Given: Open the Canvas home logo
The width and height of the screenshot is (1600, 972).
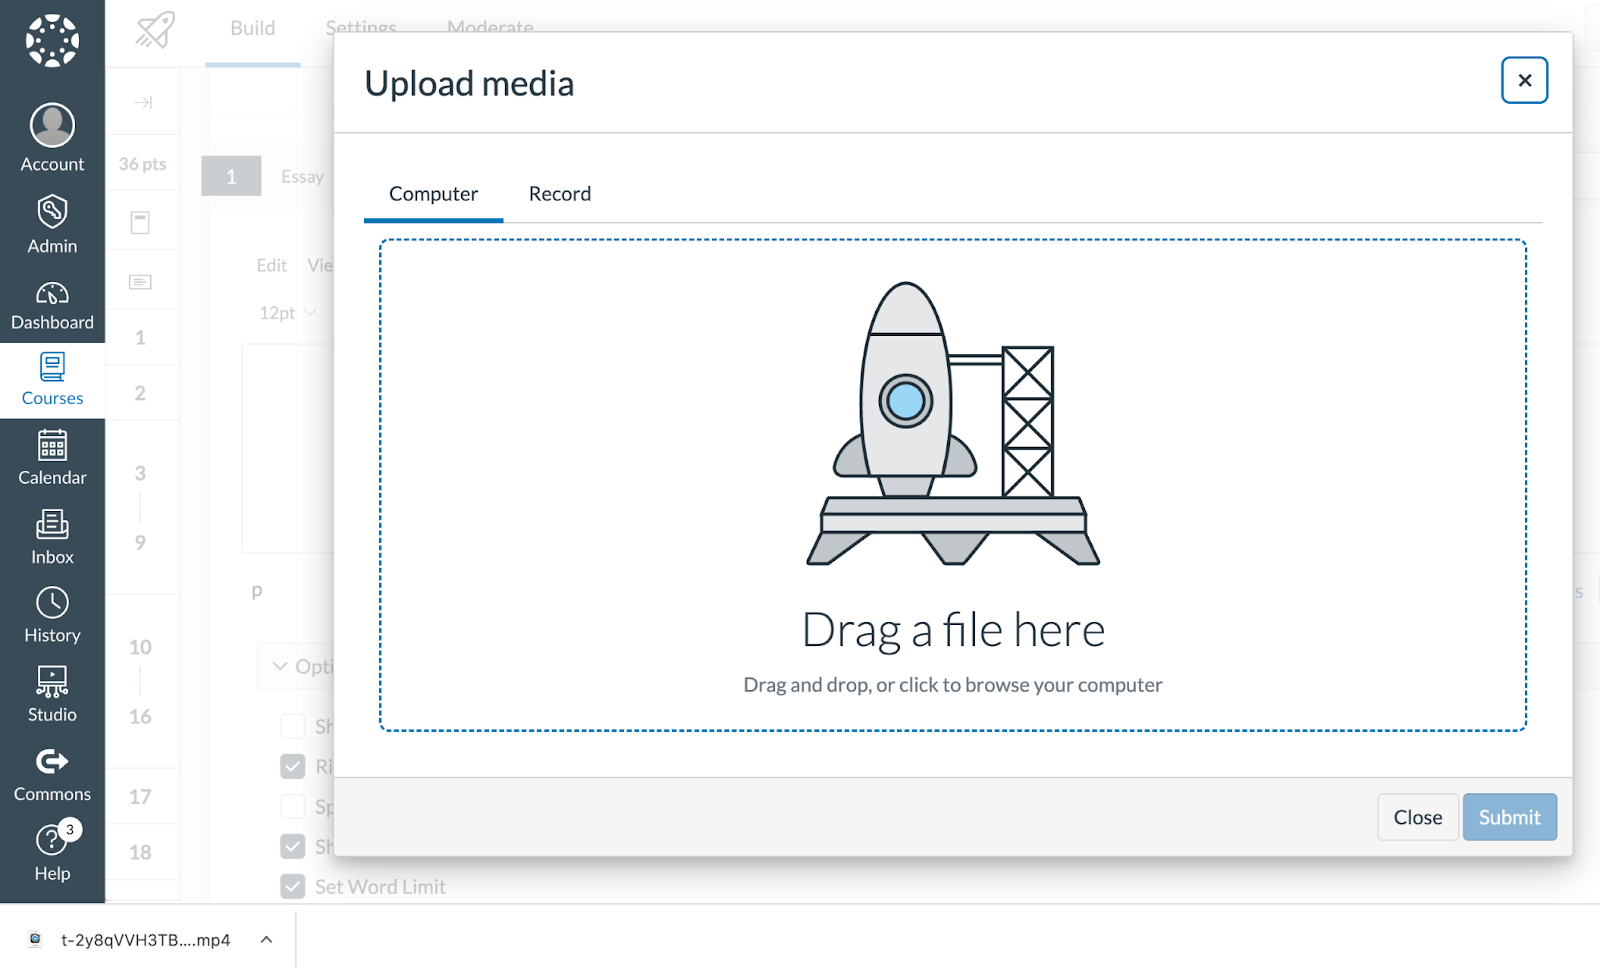Looking at the screenshot, I should point(52,41).
